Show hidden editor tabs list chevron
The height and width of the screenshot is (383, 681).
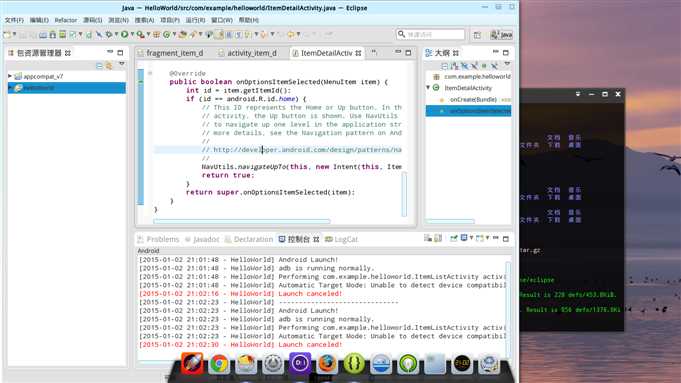(x=374, y=53)
